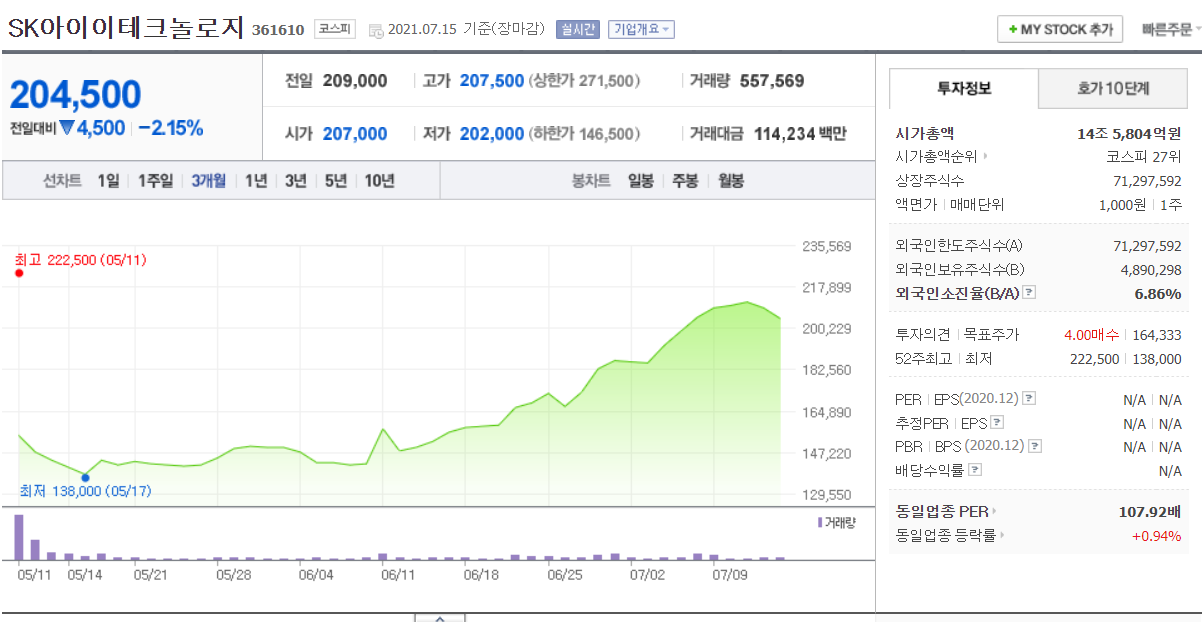
Task: Click the MY STOCK 추가 button
Action: click(1060, 29)
